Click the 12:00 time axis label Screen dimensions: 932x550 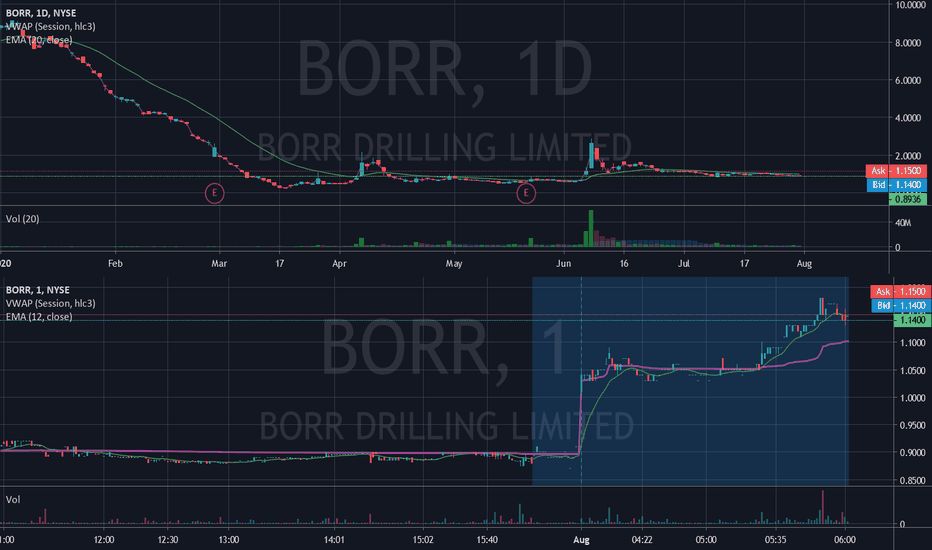(x=104, y=540)
